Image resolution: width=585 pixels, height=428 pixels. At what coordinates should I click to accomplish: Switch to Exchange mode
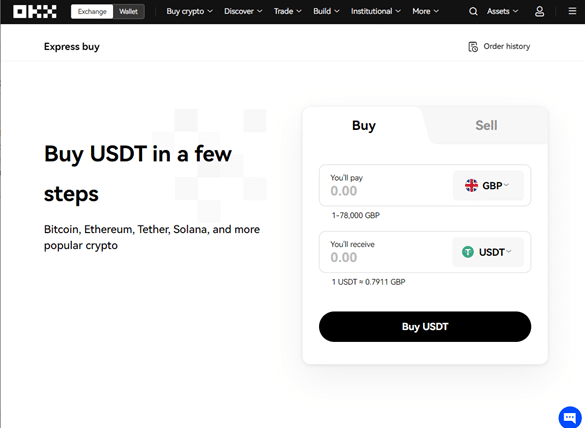point(92,12)
